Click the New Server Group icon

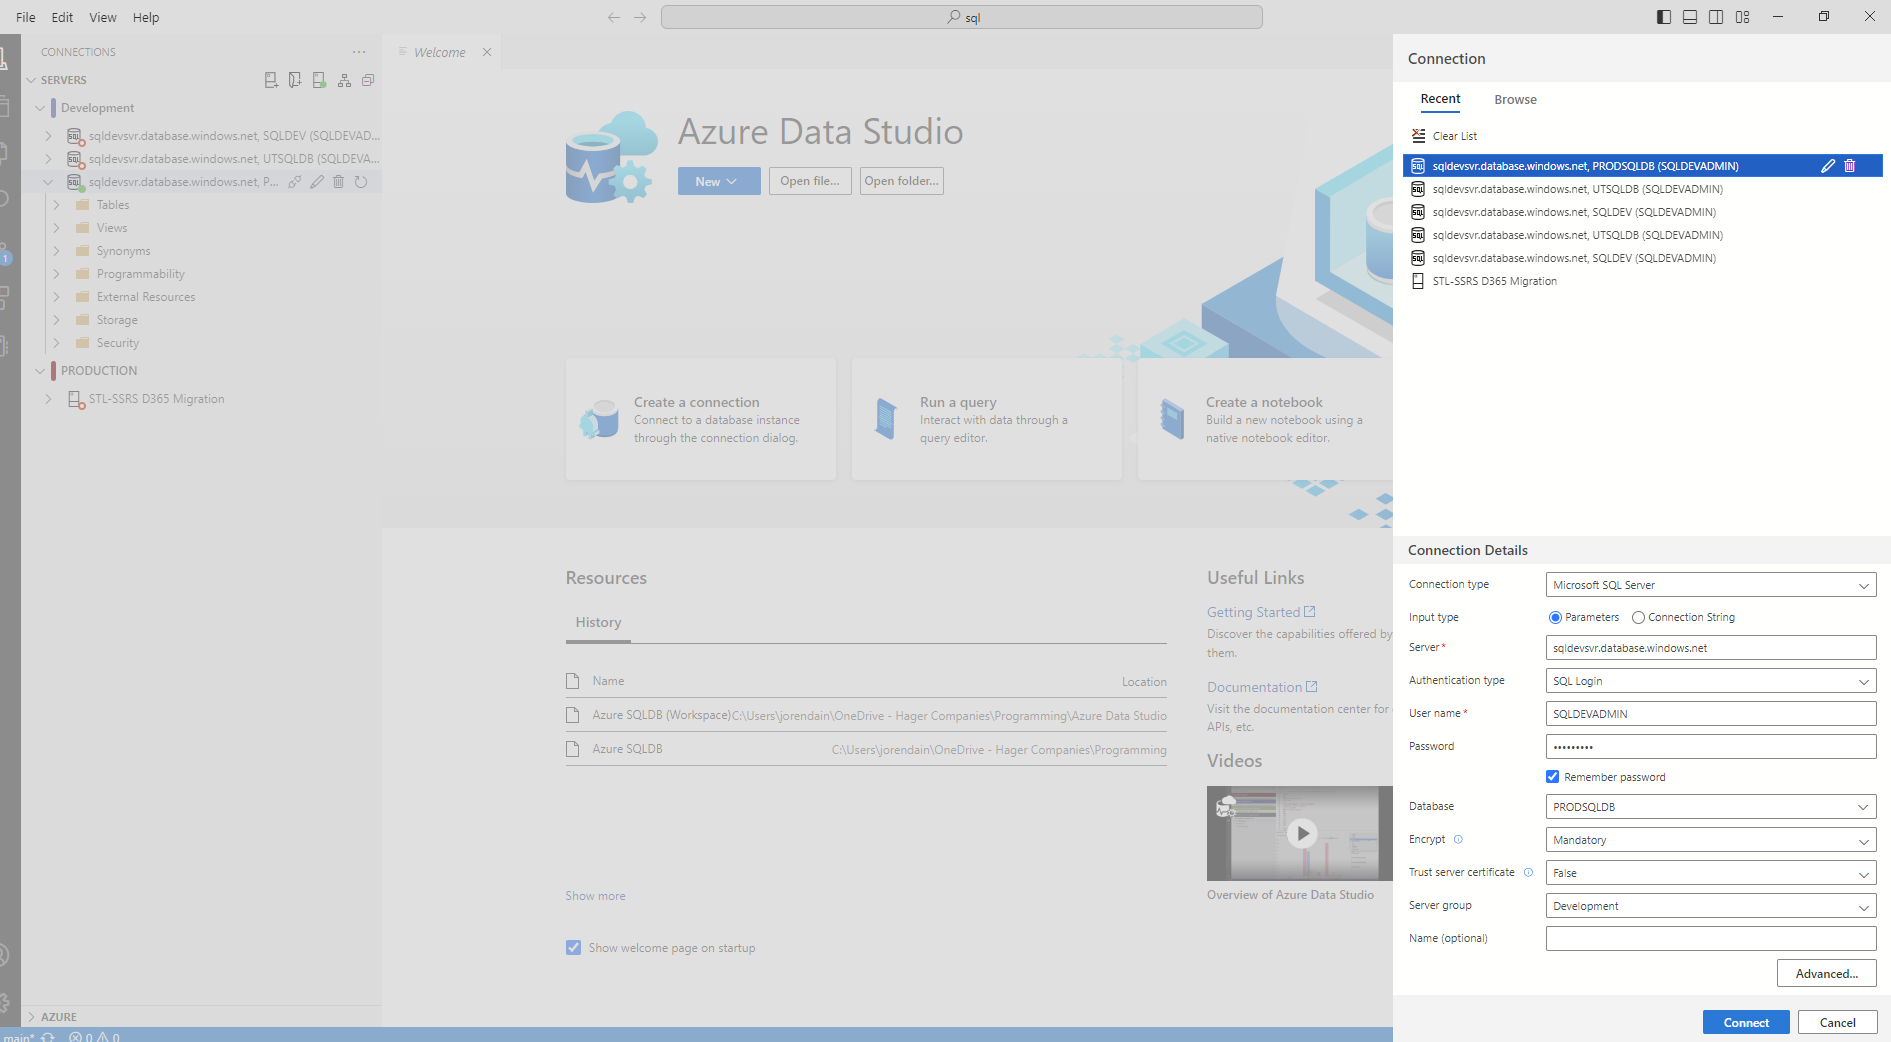tap(295, 80)
